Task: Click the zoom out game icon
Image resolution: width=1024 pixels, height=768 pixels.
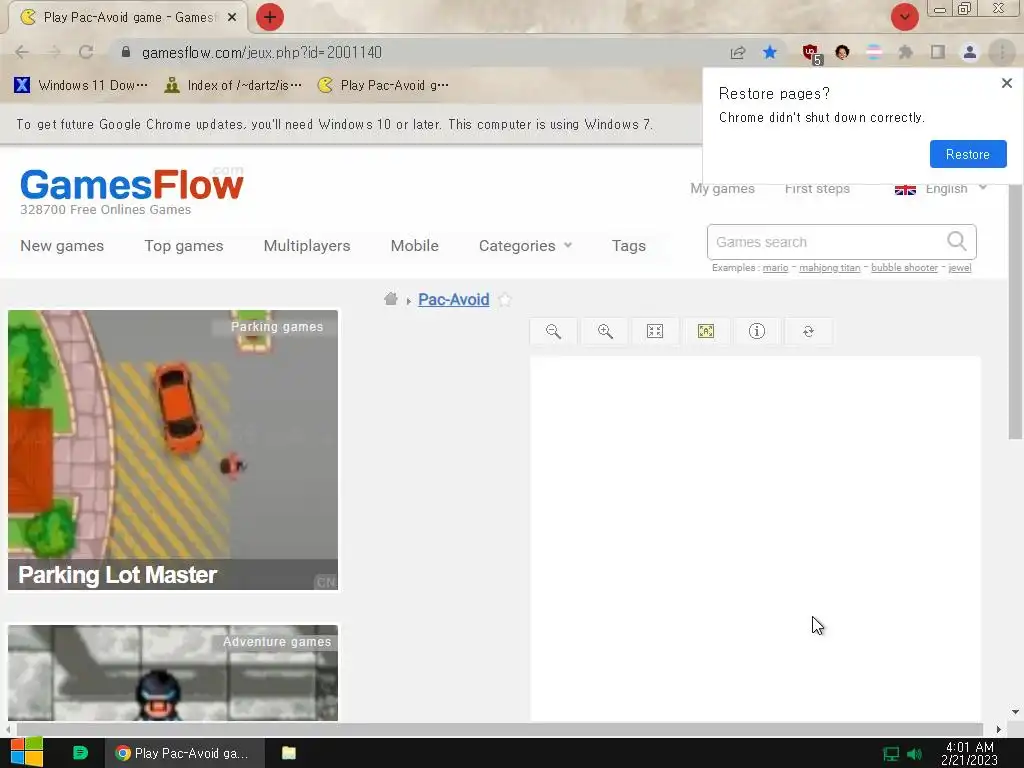Action: click(x=553, y=331)
